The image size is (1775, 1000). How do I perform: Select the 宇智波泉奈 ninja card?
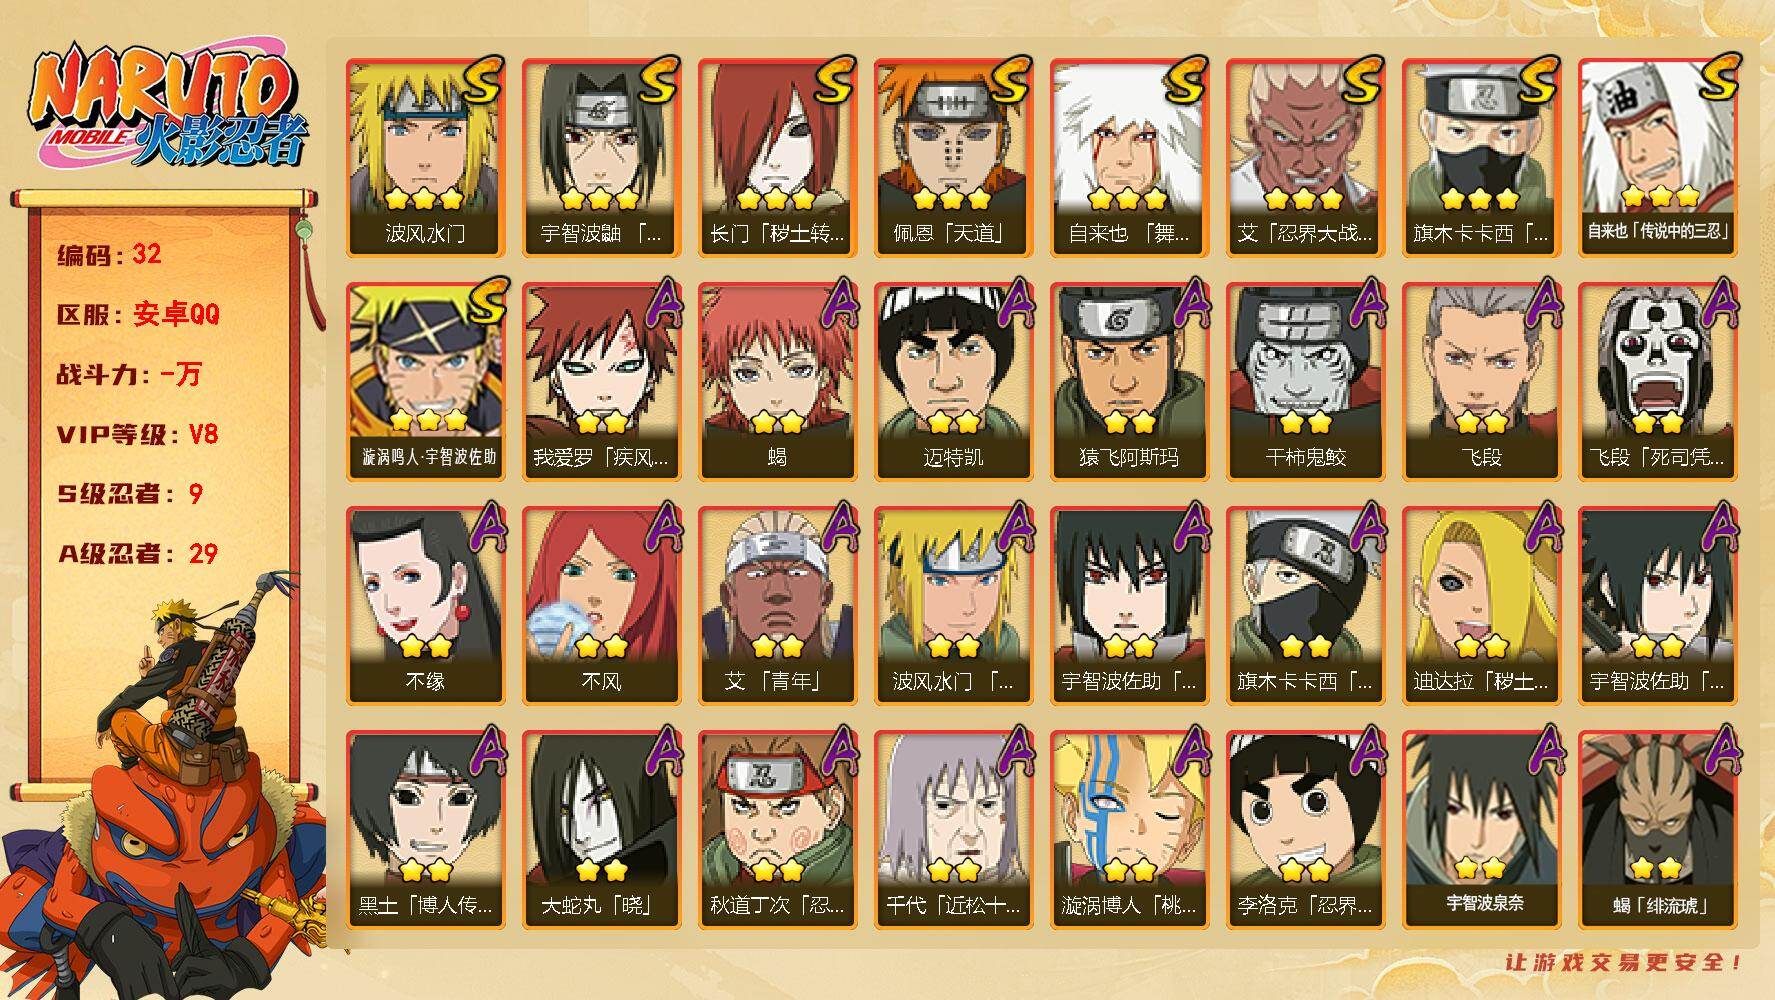(1482, 830)
